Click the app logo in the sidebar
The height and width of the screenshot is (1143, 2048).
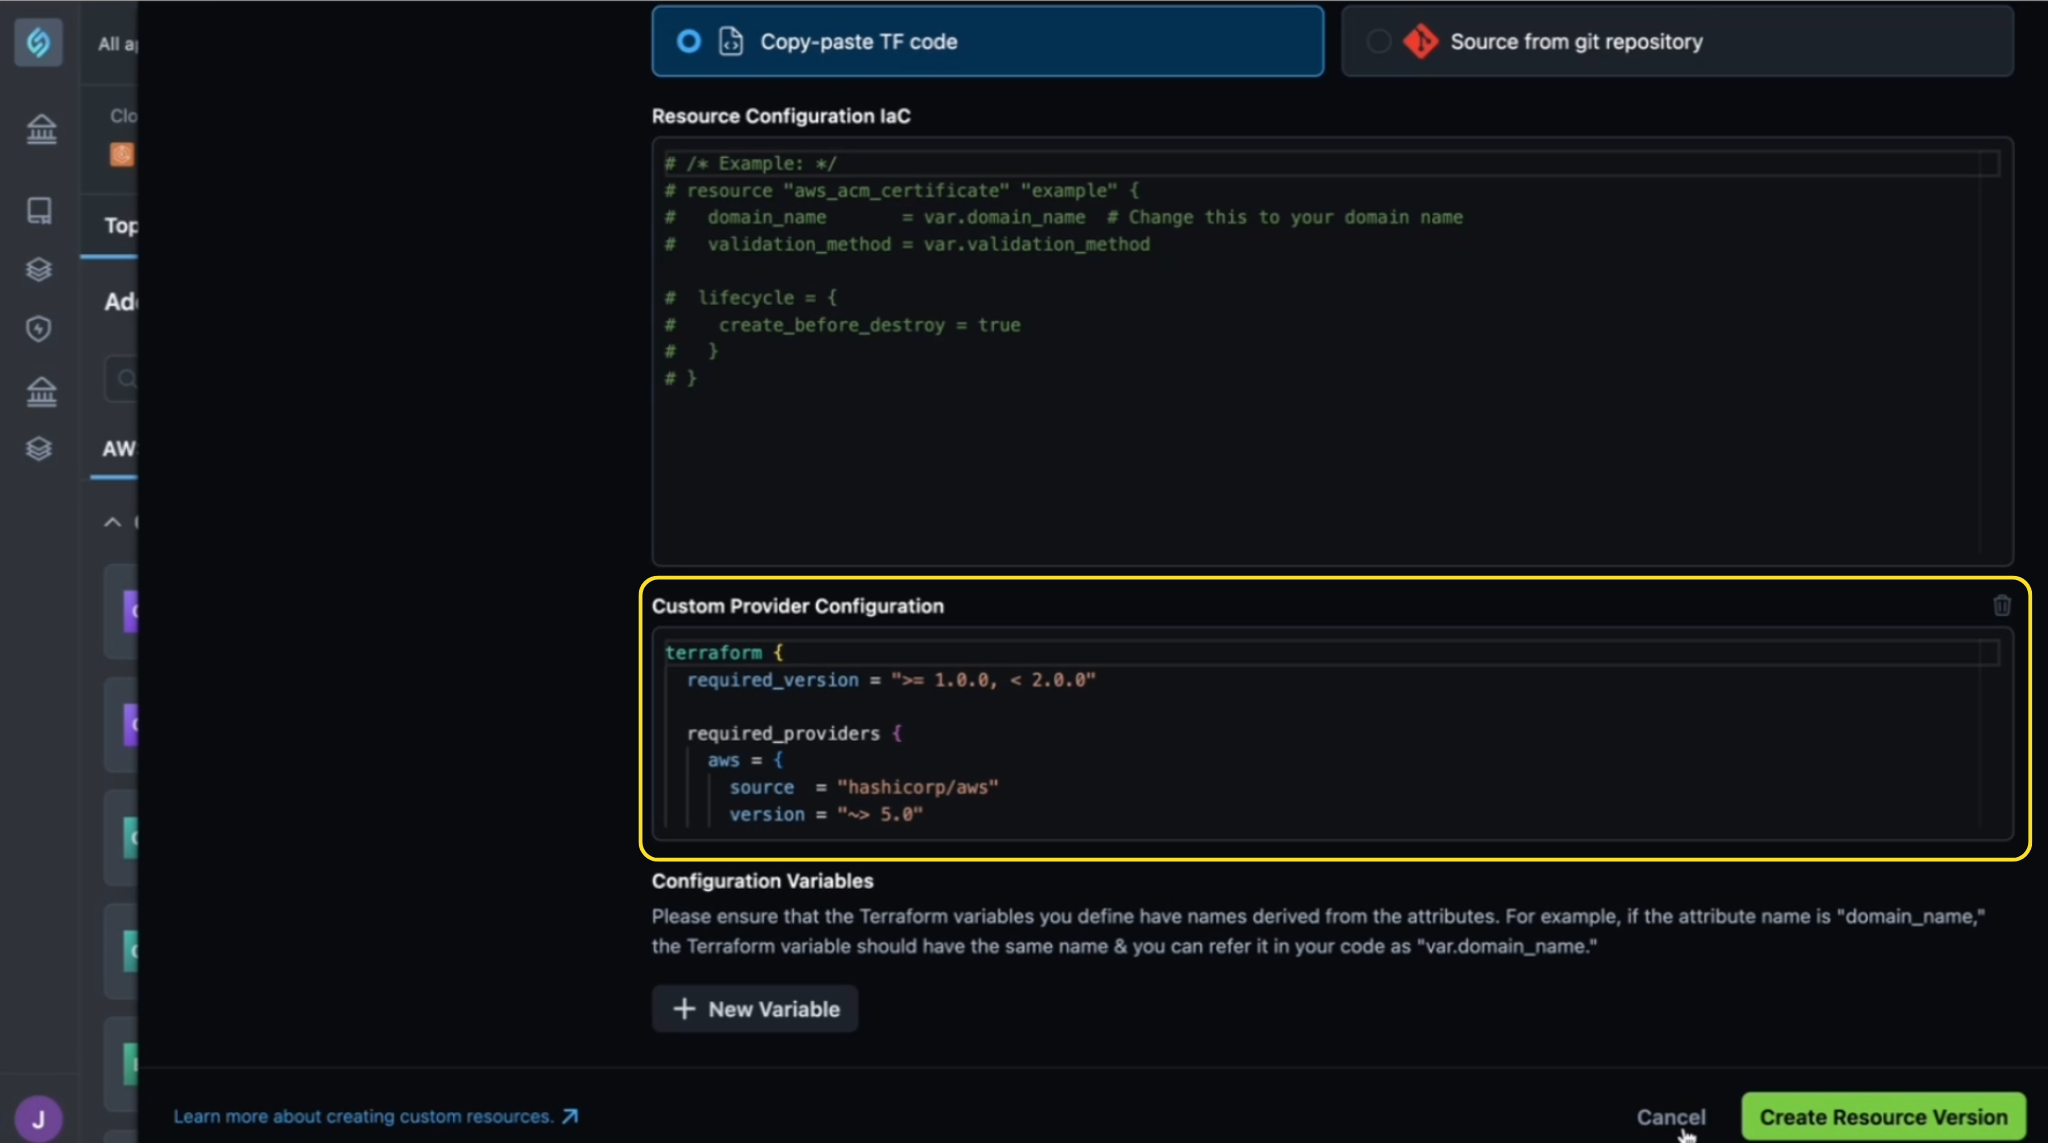point(38,42)
